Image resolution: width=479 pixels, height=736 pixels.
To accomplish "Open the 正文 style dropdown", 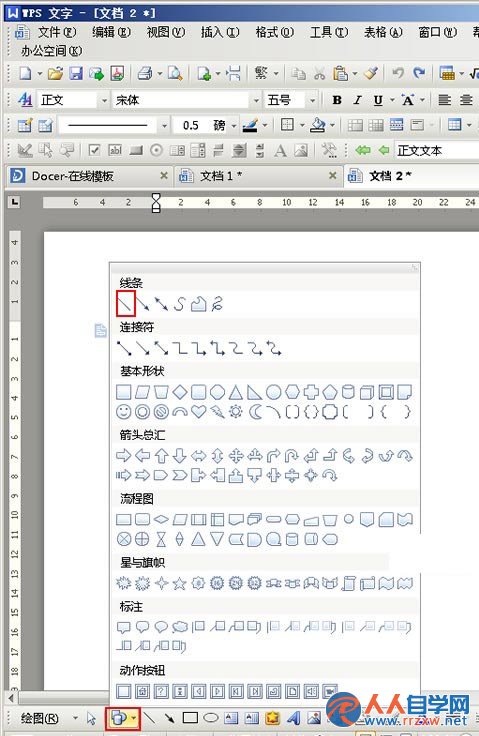I will tap(104, 100).
